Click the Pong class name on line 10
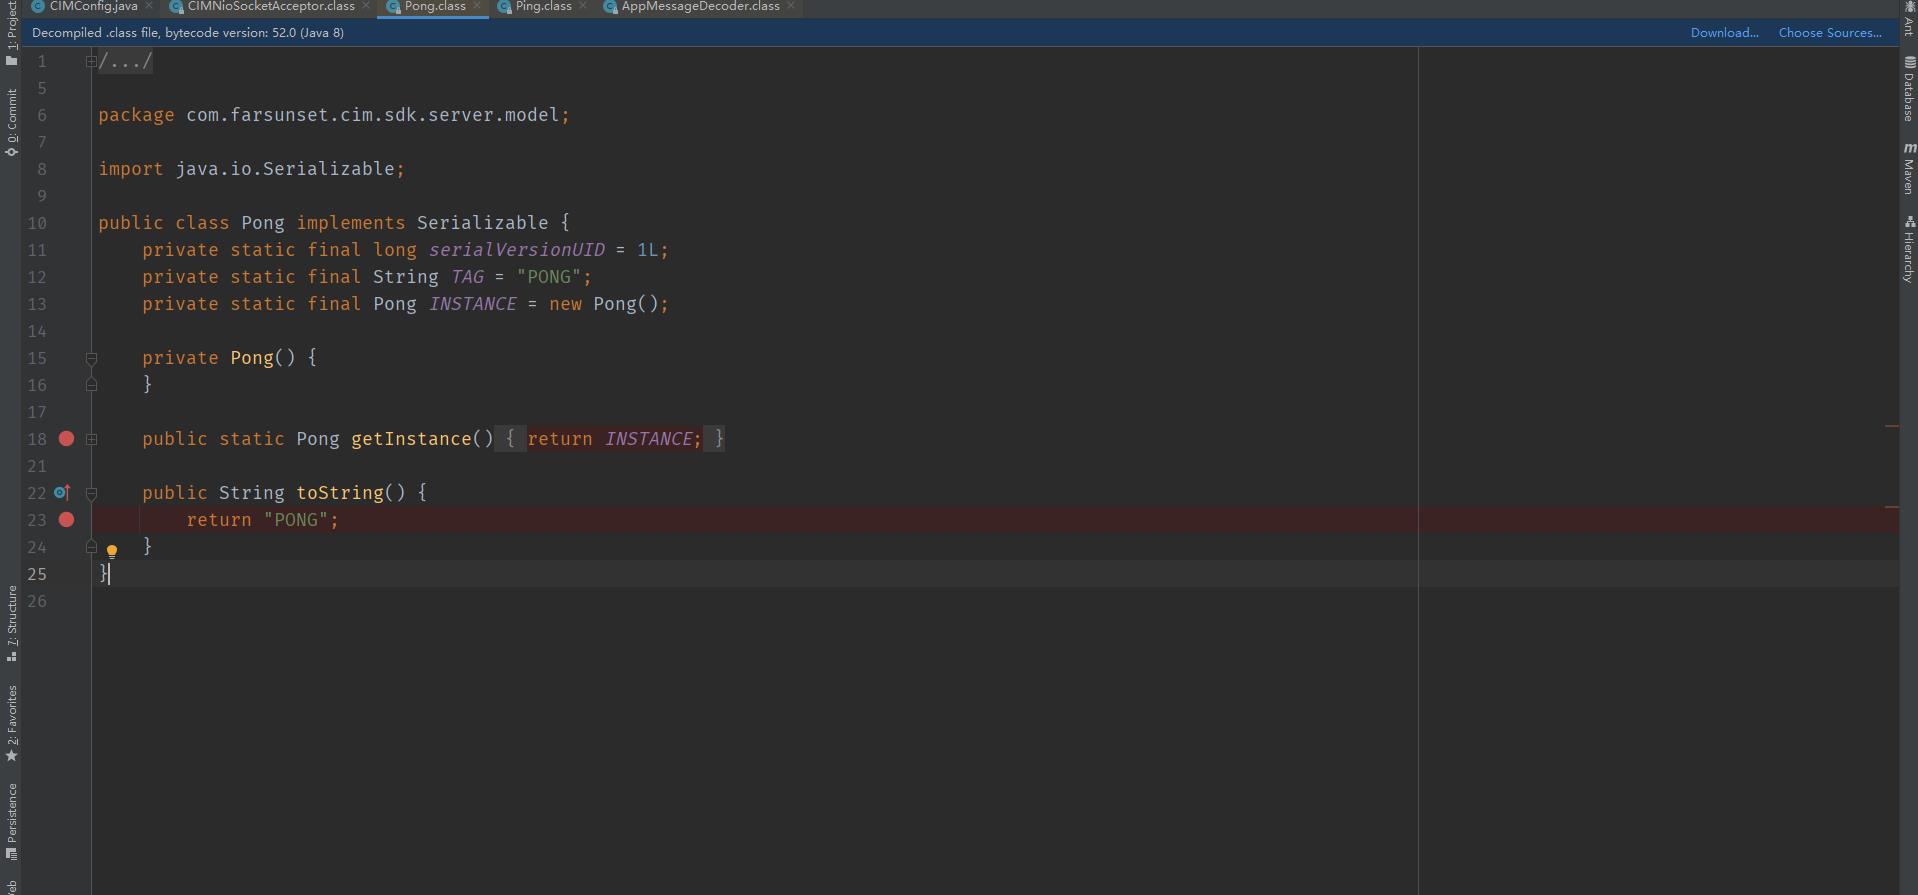Image resolution: width=1918 pixels, height=895 pixels. (263, 223)
